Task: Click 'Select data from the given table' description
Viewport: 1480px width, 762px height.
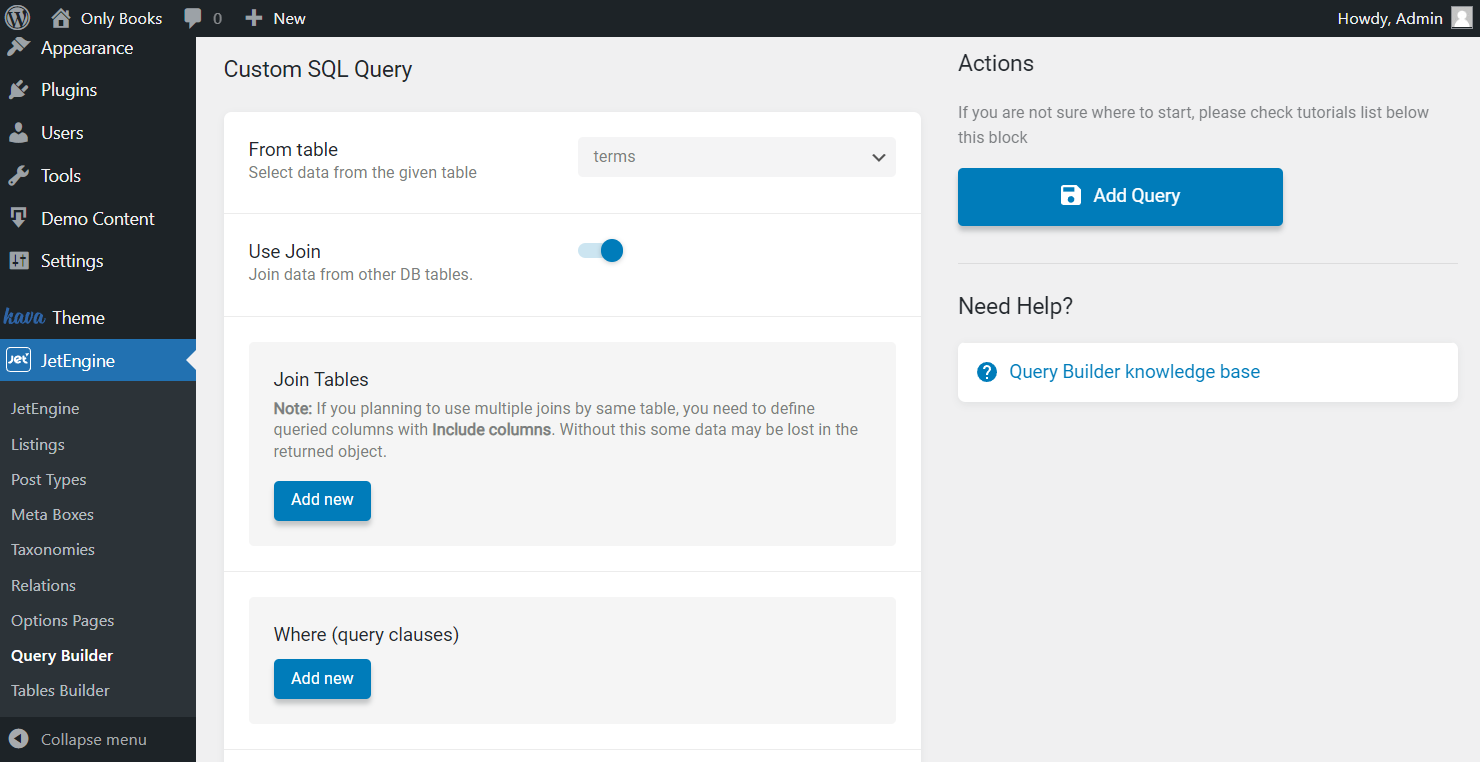Action: (x=363, y=173)
